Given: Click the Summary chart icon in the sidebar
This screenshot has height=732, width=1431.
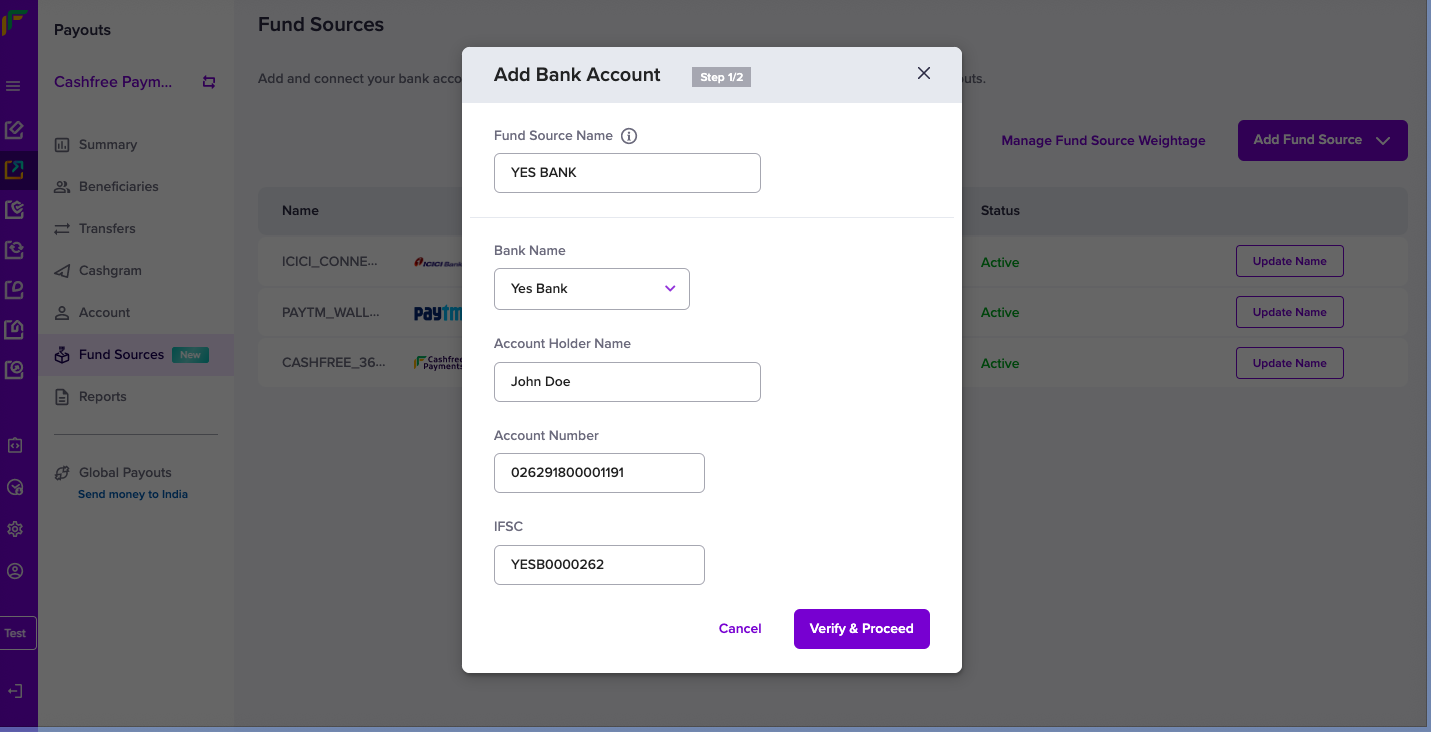Looking at the screenshot, I should click(x=62, y=145).
